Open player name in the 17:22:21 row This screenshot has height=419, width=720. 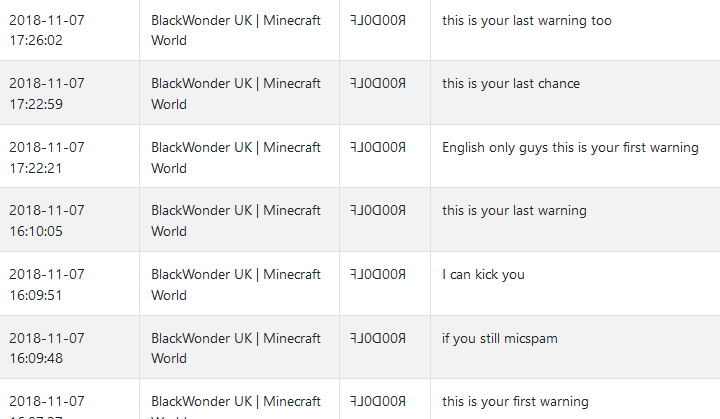click(x=377, y=147)
